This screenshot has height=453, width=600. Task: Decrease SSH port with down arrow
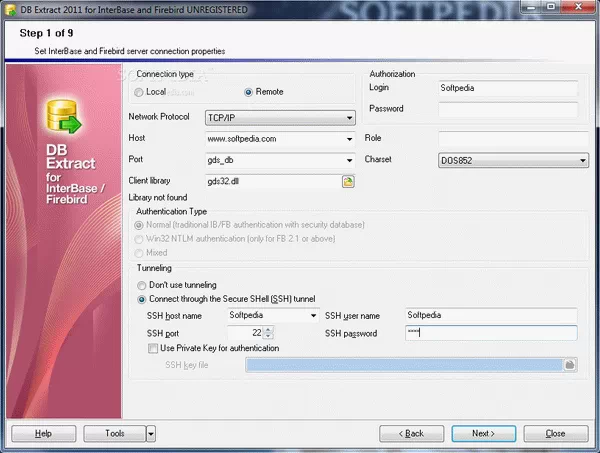click(268, 336)
